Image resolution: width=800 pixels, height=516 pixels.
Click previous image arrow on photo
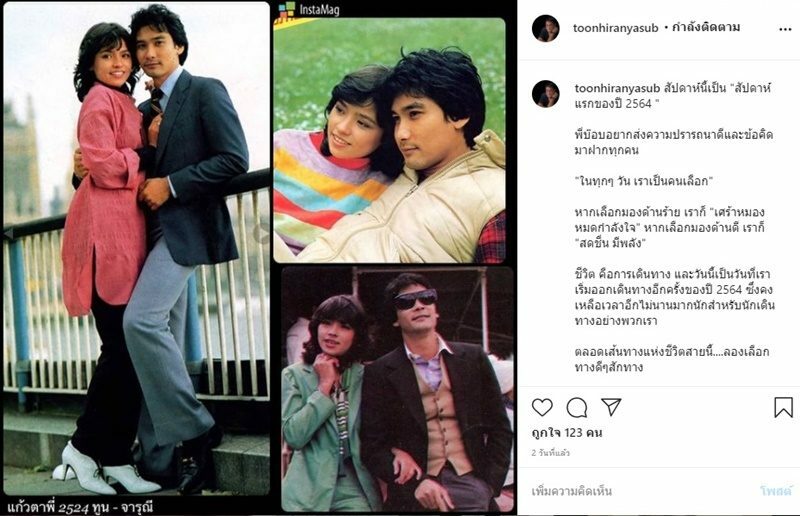pos(8,233)
